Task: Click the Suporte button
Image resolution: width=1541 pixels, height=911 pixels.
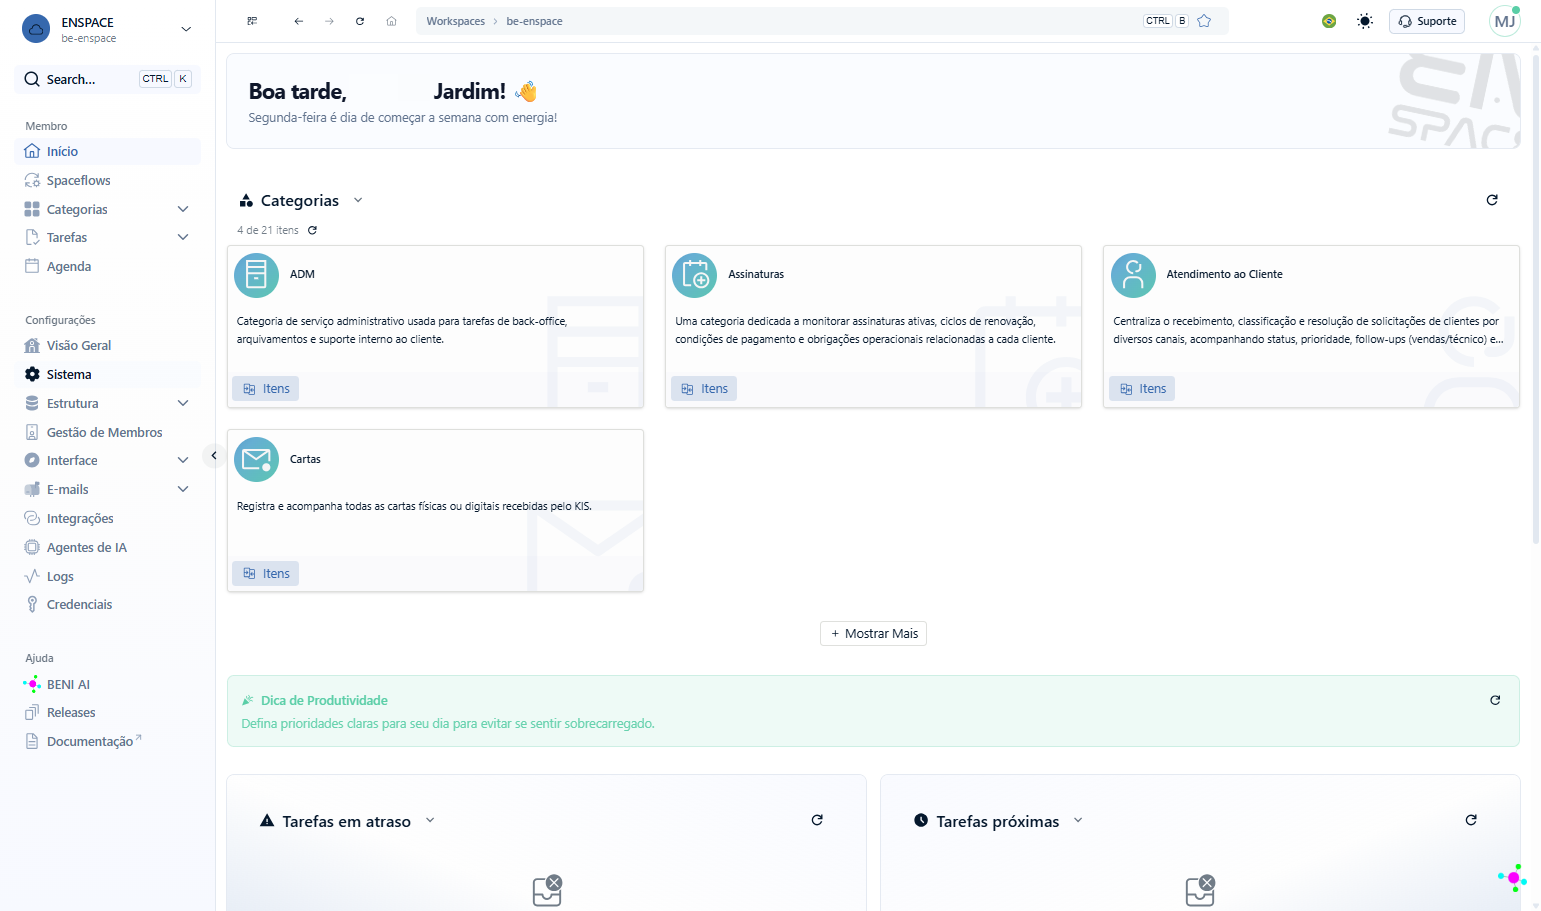Action: click(x=1427, y=21)
